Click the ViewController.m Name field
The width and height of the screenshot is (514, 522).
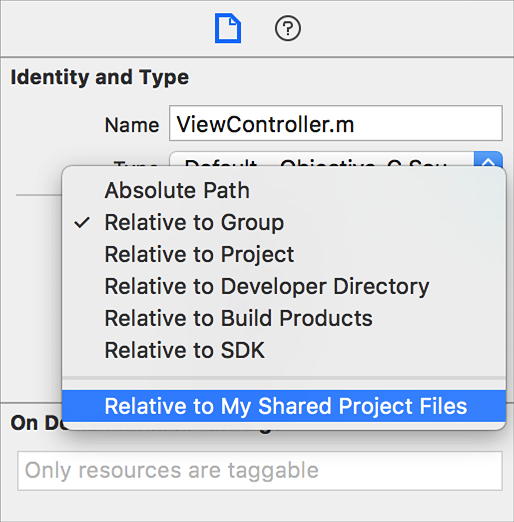[336, 123]
